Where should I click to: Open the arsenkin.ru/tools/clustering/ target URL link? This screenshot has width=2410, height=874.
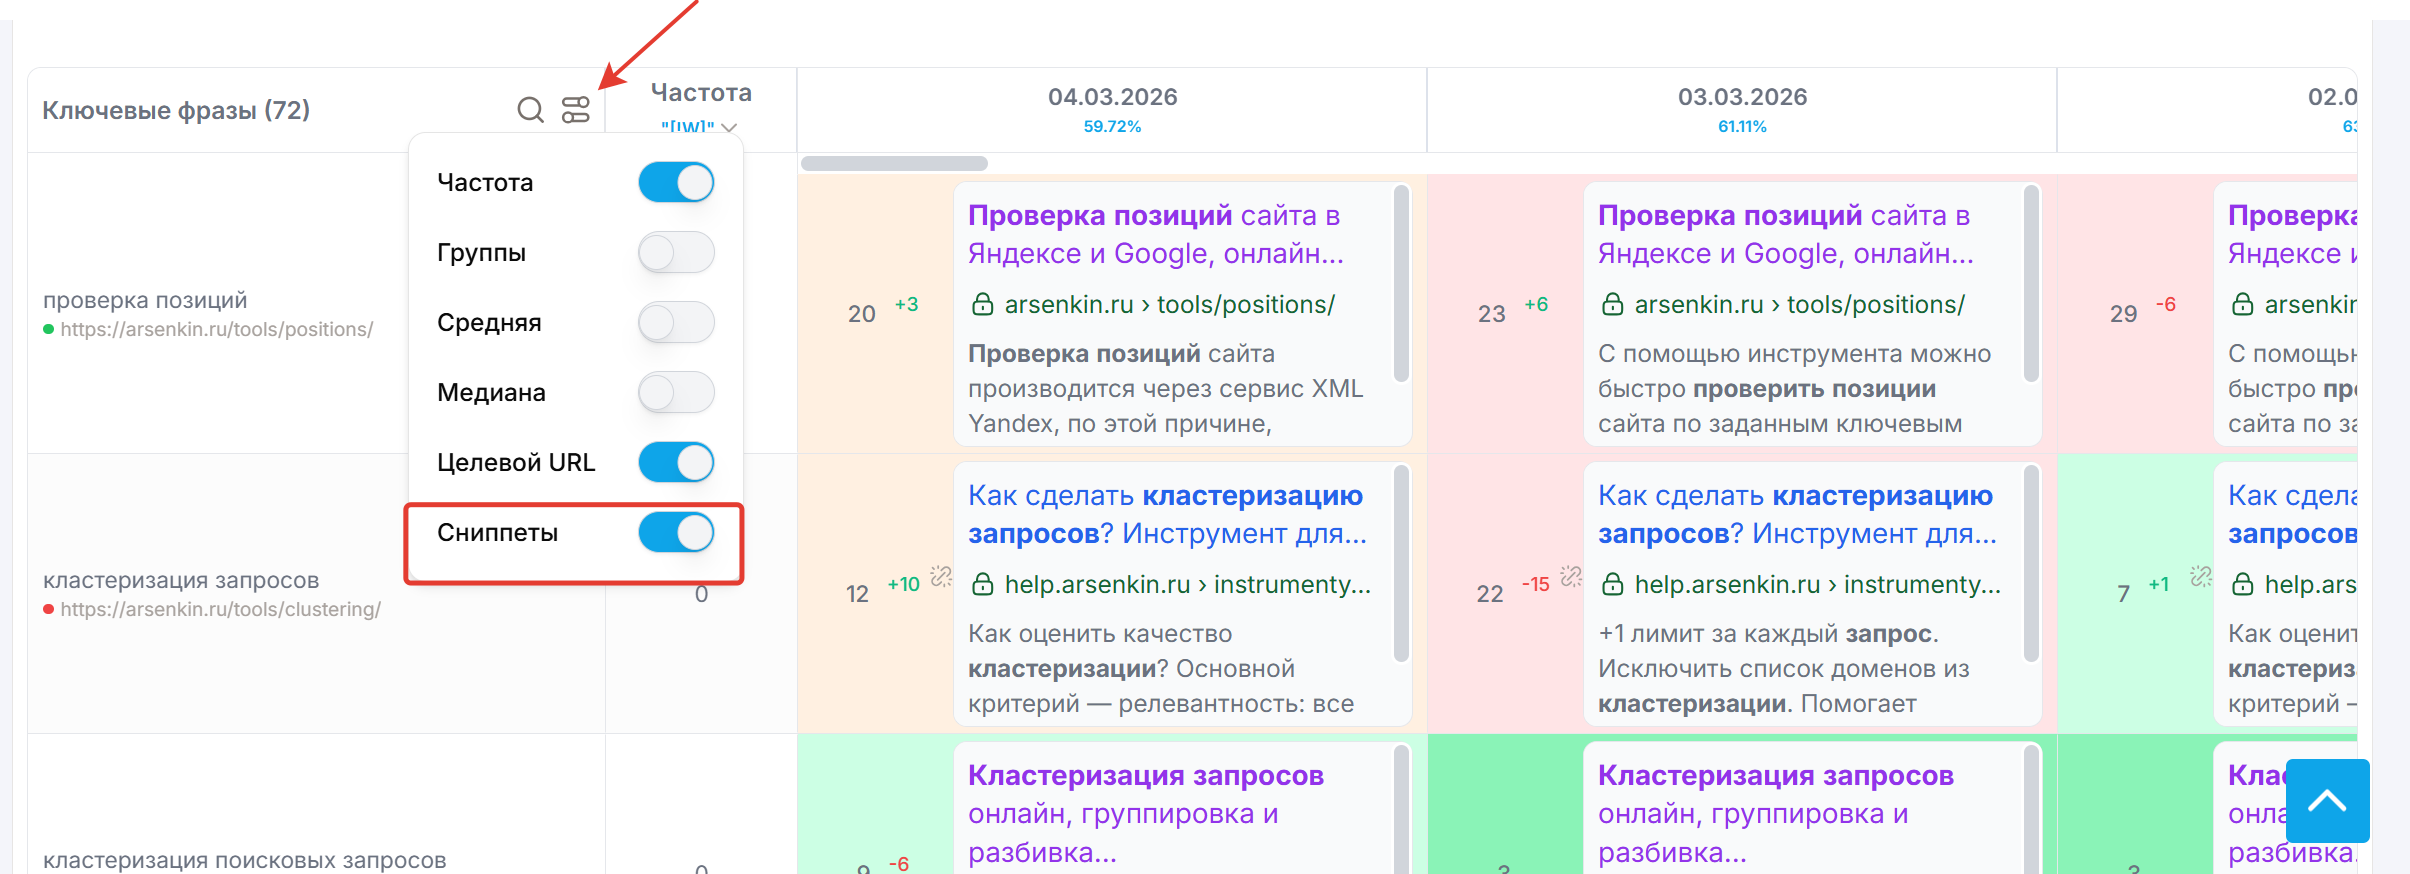tap(220, 609)
